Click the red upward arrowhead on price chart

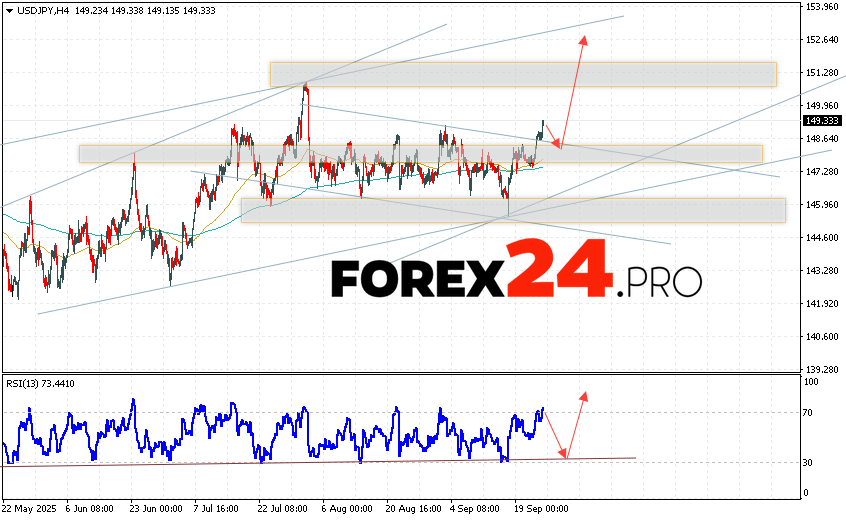584,40
